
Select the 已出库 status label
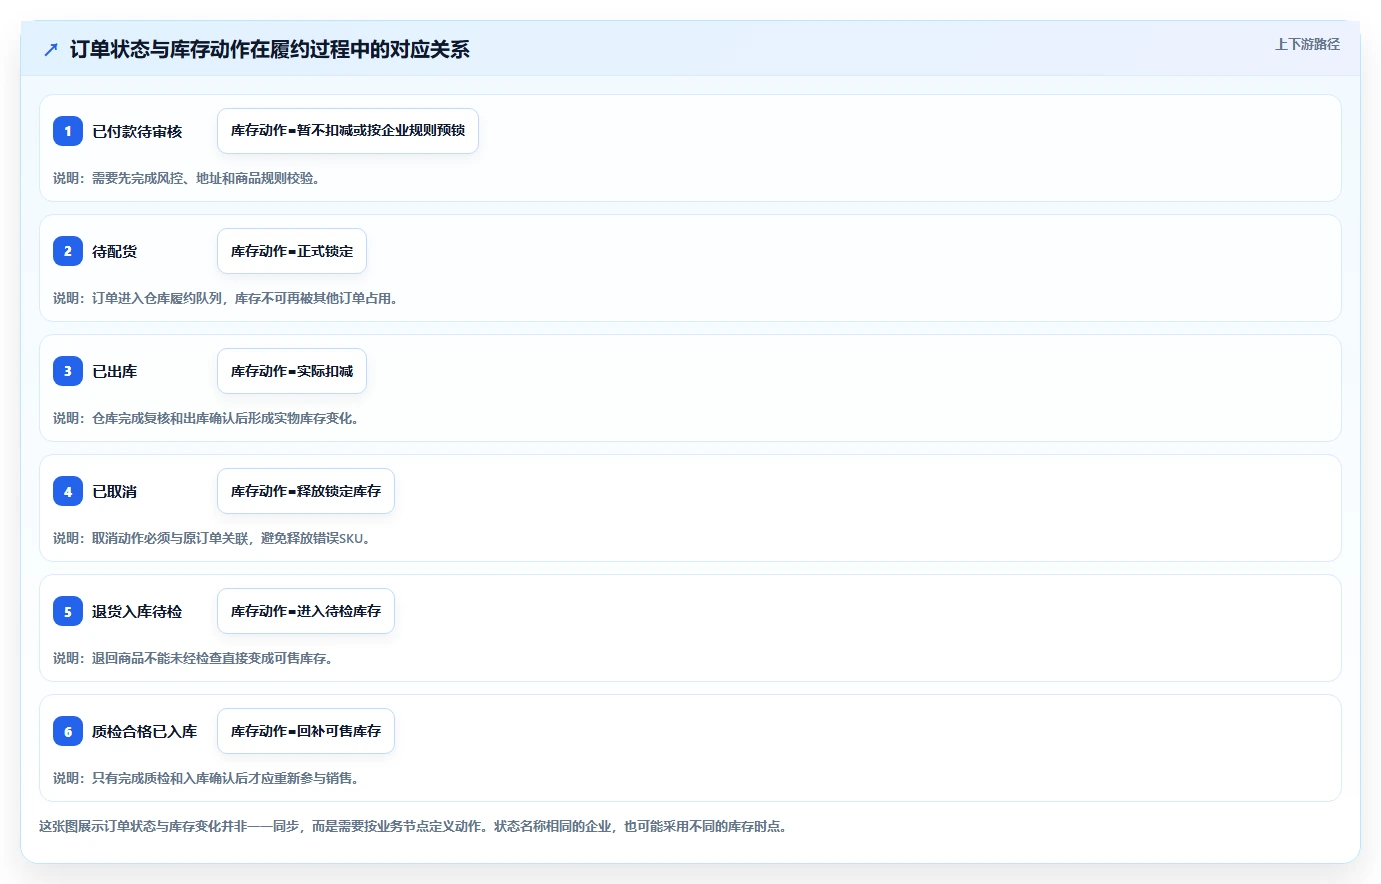click(115, 371)
